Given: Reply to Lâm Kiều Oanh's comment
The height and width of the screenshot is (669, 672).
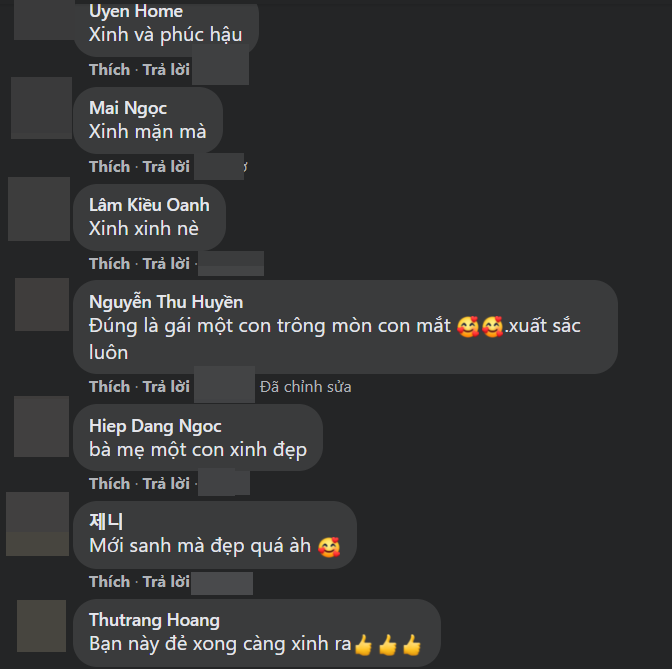Looking at the screenshot, I should (166, 263).
